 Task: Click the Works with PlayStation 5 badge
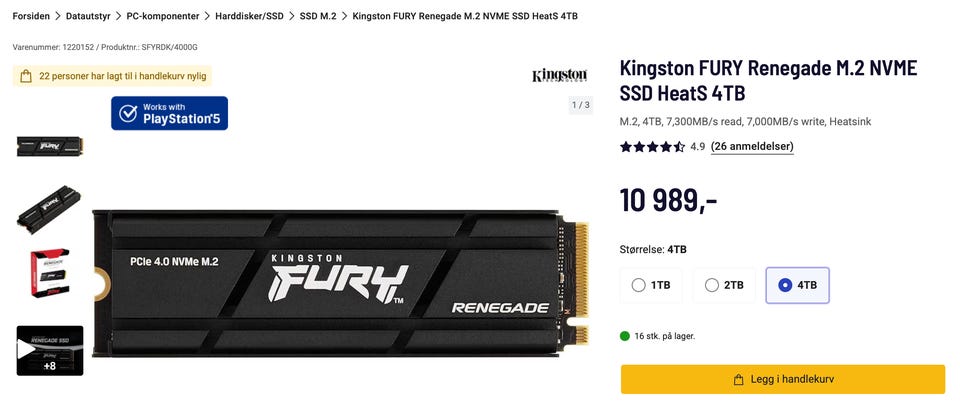[x=170, y=113]
